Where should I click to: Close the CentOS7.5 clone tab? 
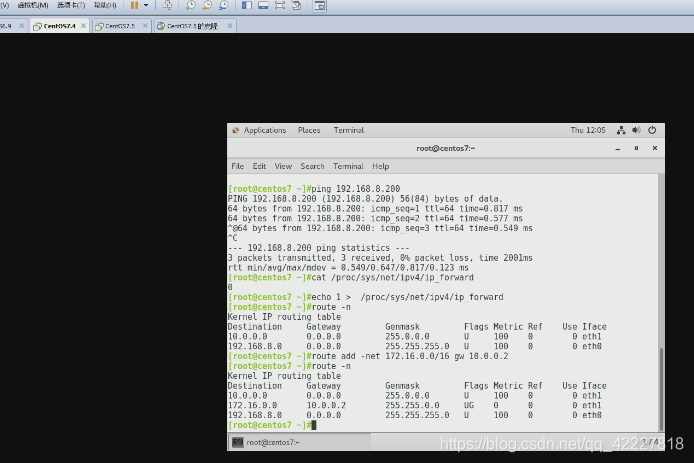pyautogui.click(x=230, y=26)
